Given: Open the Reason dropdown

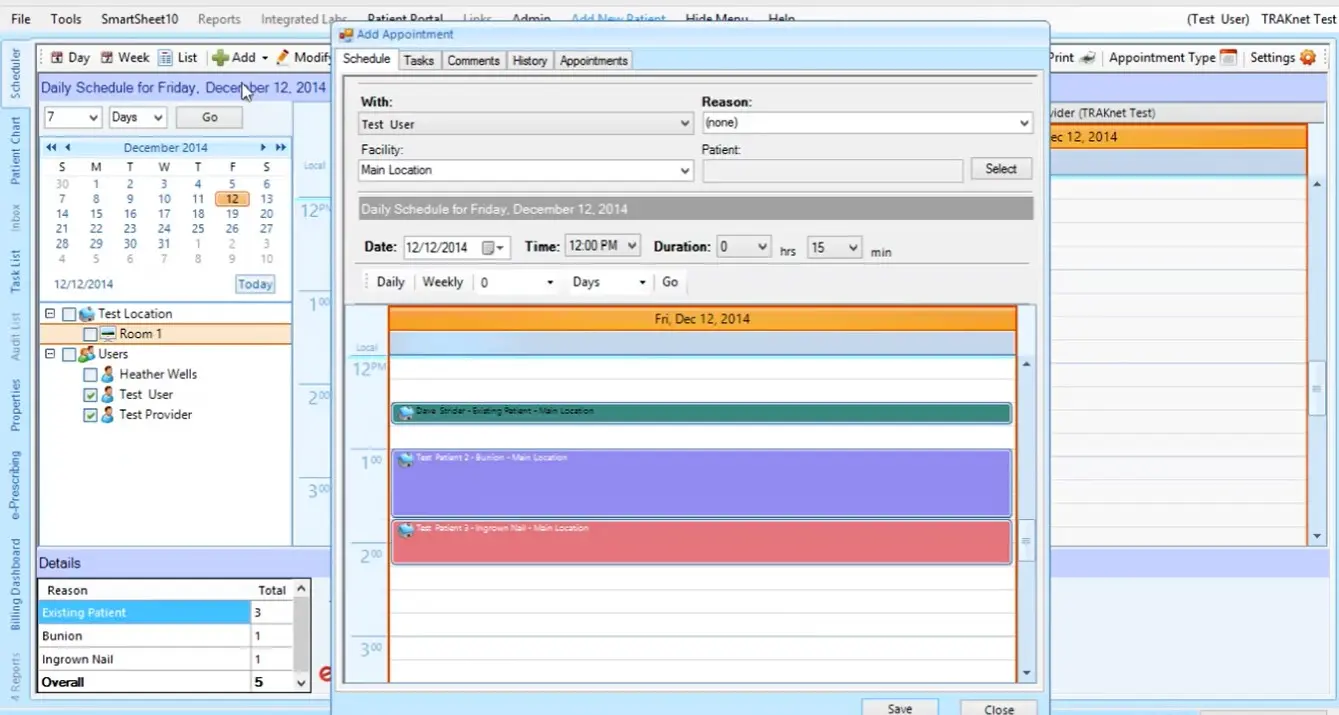Looking at the screenshot, I should click(1022, 123).
